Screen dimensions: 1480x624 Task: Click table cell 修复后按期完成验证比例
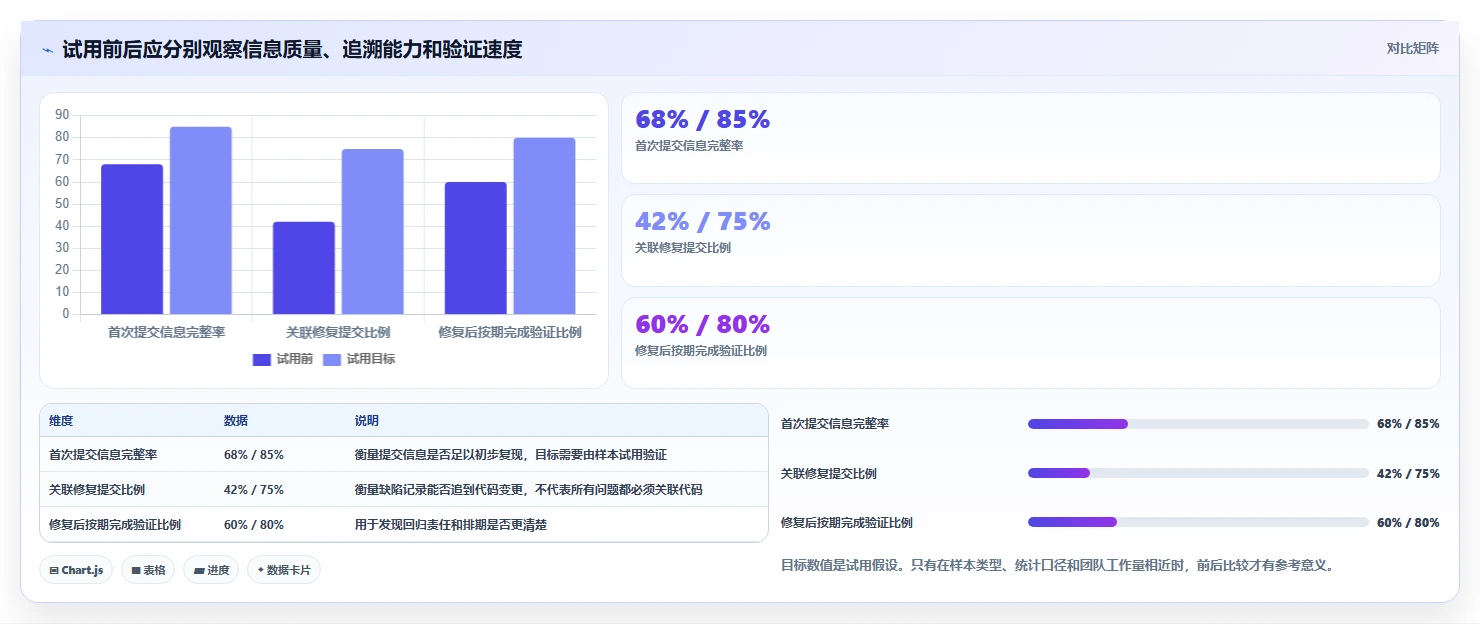coord(115,525)
